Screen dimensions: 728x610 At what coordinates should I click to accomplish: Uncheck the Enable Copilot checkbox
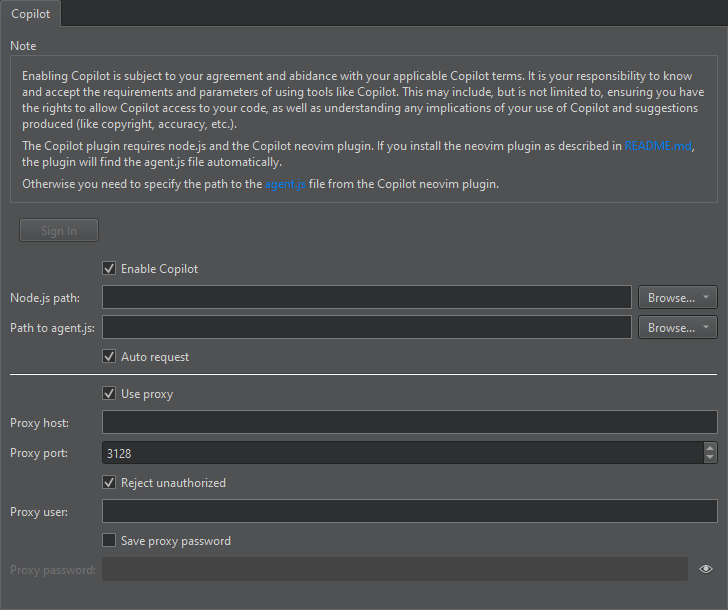pyautogui.click(x=109, y=269)
